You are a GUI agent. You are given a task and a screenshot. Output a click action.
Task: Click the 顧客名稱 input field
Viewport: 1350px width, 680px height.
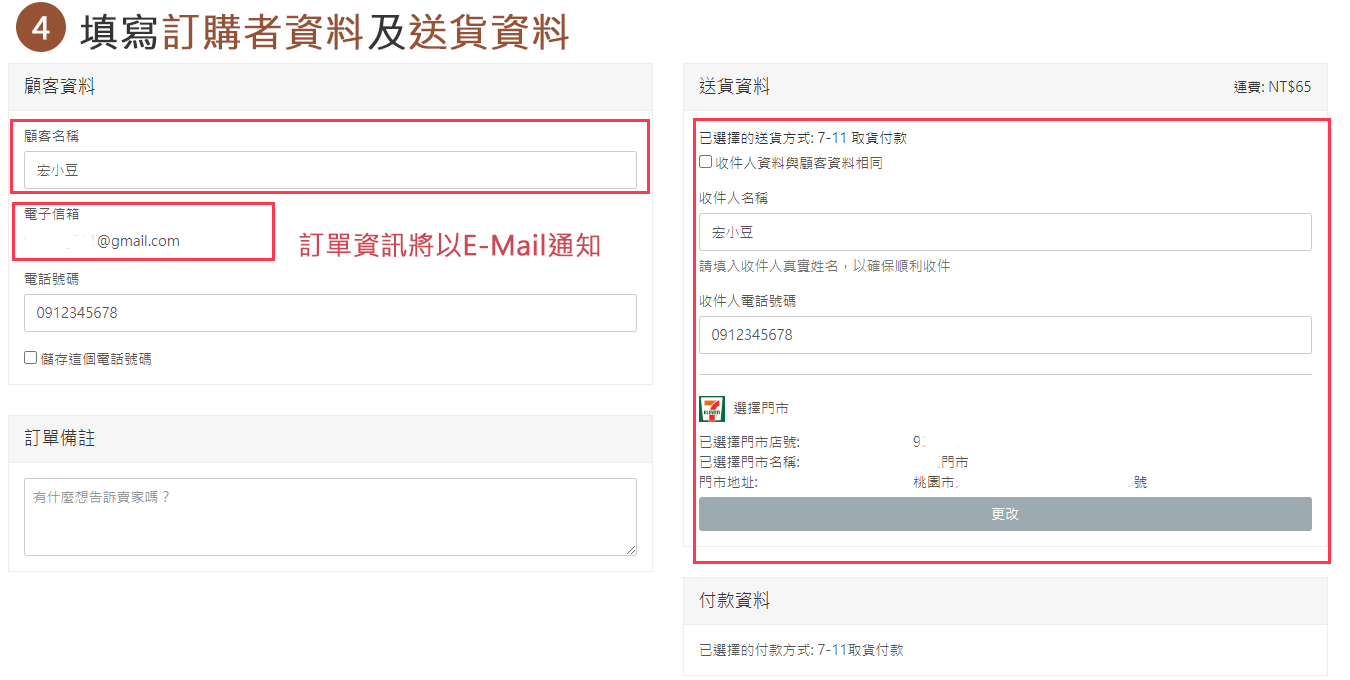pyautogui.click(x=330, y=170)
